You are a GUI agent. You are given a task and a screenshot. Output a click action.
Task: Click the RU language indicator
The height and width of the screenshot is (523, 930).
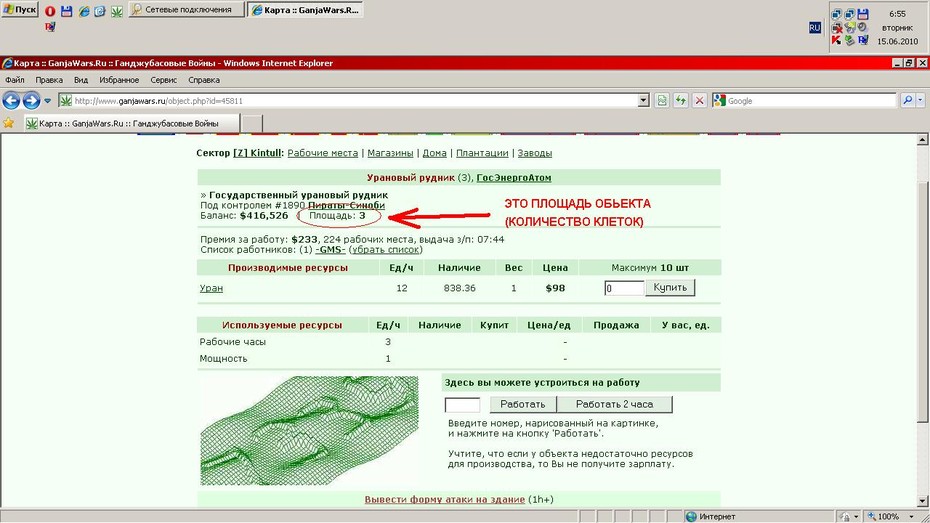coord(815,27)
